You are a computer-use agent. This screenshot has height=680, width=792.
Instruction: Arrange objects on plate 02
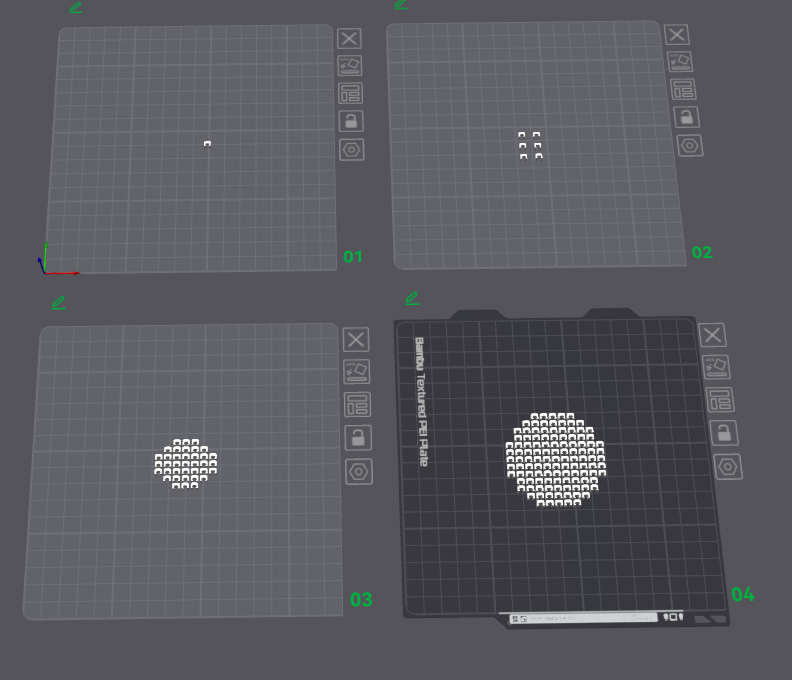click(683, 89)
